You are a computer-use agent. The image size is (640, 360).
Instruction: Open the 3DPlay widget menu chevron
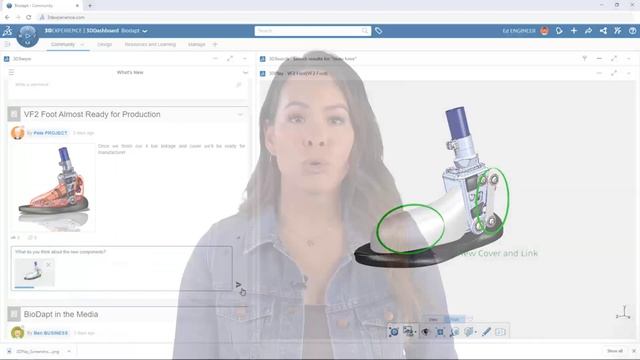(629, 73)
